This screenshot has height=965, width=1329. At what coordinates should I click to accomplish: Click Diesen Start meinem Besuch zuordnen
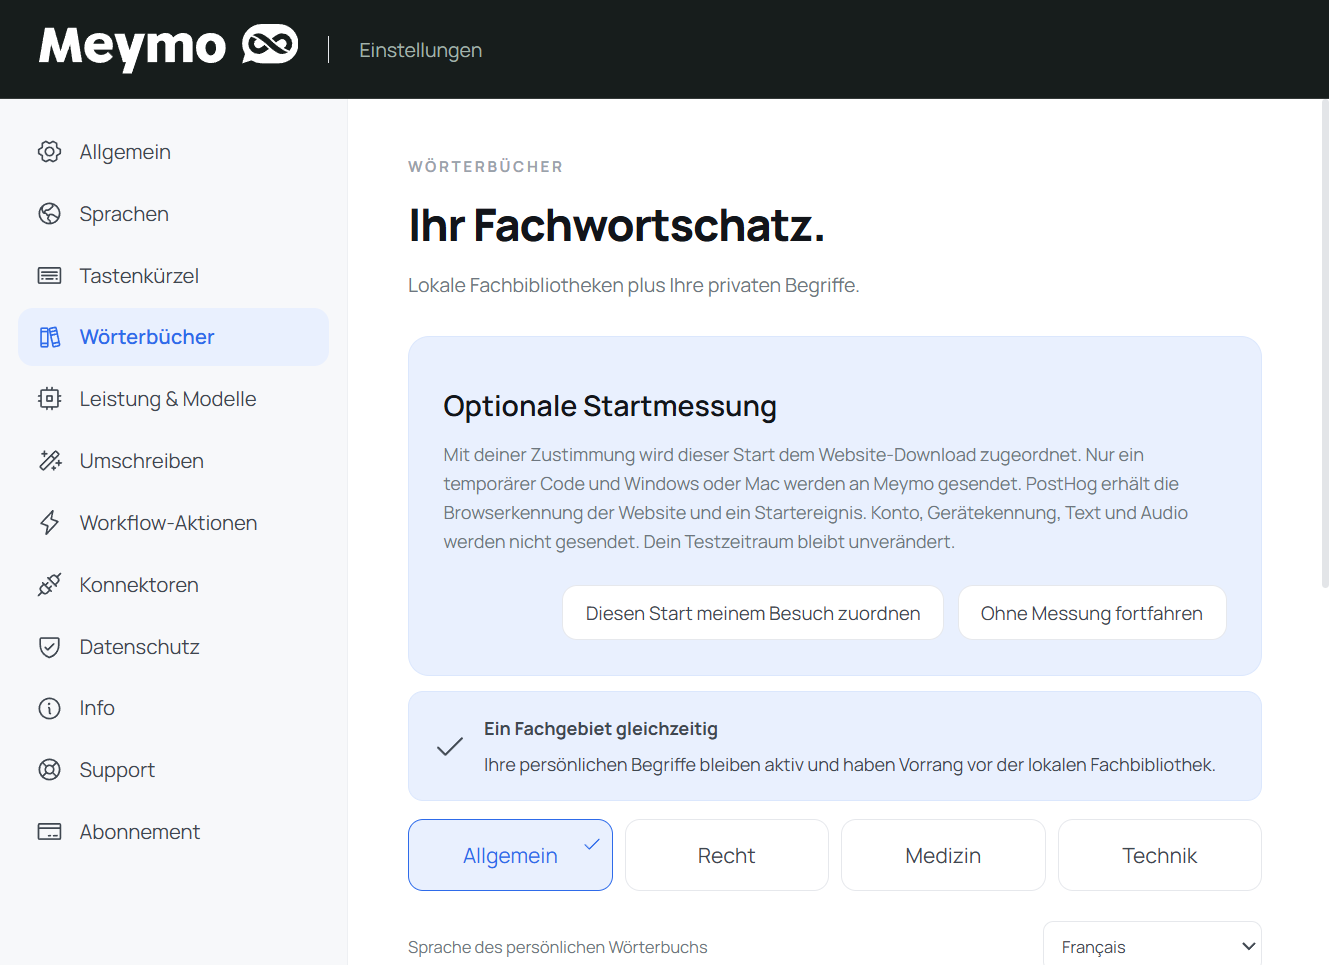coord(753,613)
